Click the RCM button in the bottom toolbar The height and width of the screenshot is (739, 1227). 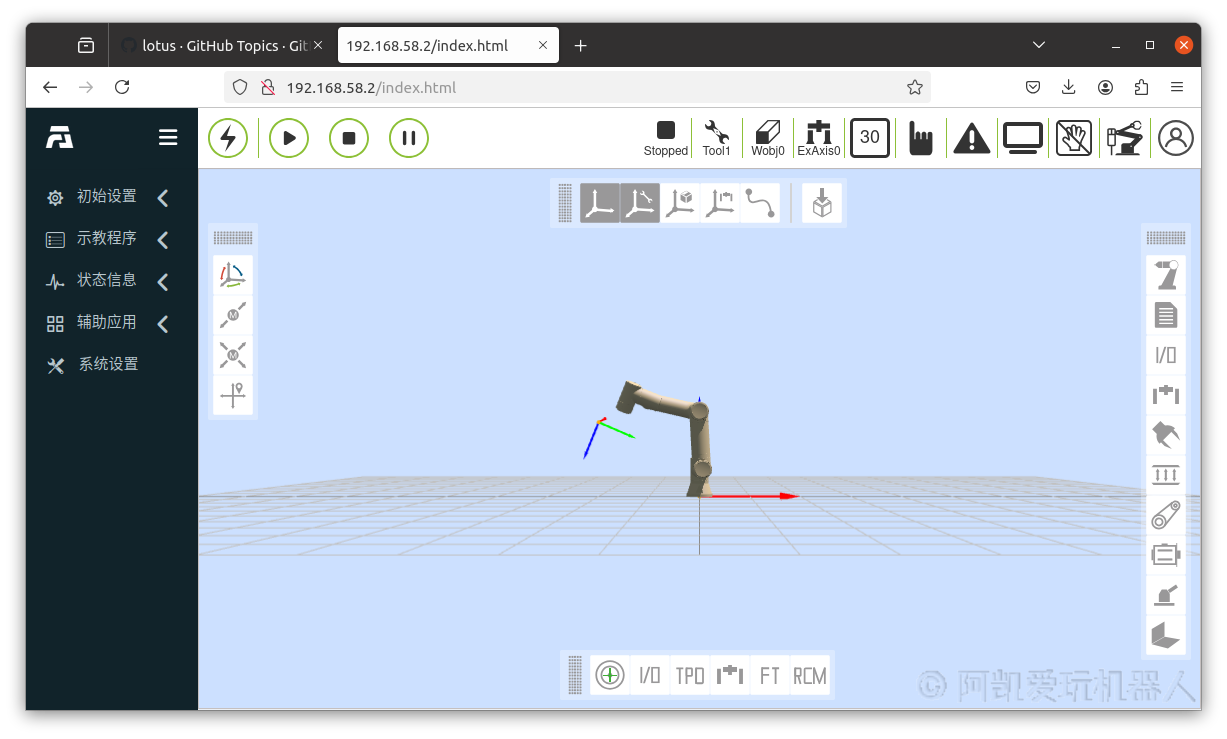click(810, 676)
